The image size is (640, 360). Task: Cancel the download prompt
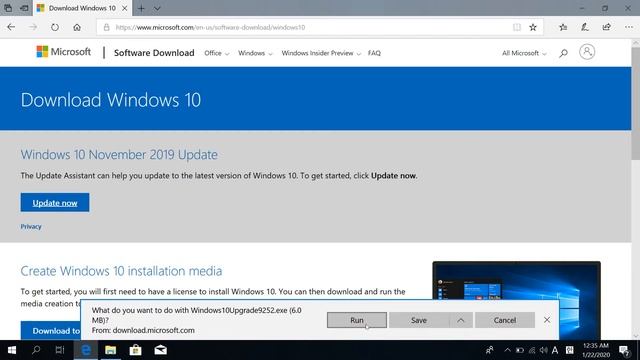pyautogui.click(x=505, y=320)
